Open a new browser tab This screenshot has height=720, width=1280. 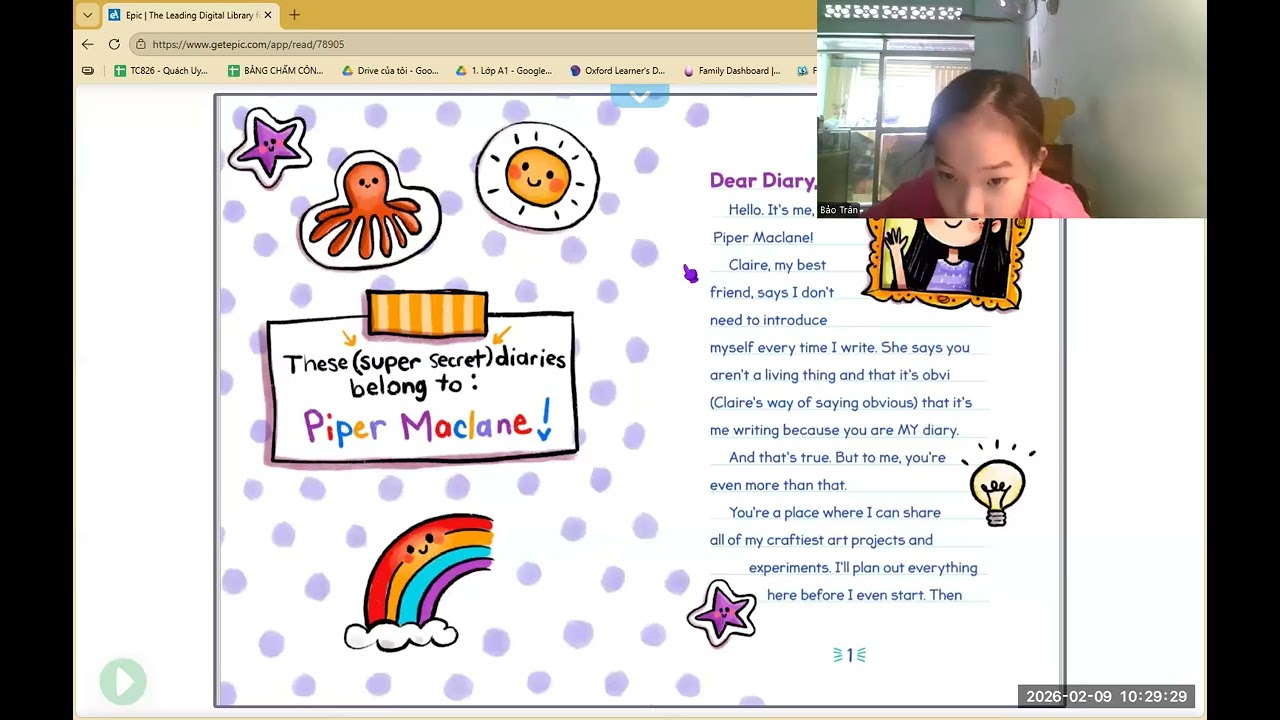tap(294, 15)
